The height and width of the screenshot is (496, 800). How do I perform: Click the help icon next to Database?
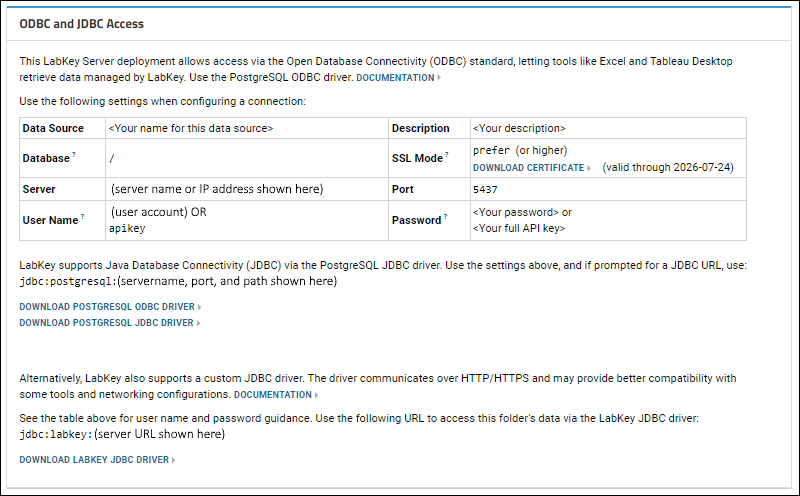coord(74,154)
